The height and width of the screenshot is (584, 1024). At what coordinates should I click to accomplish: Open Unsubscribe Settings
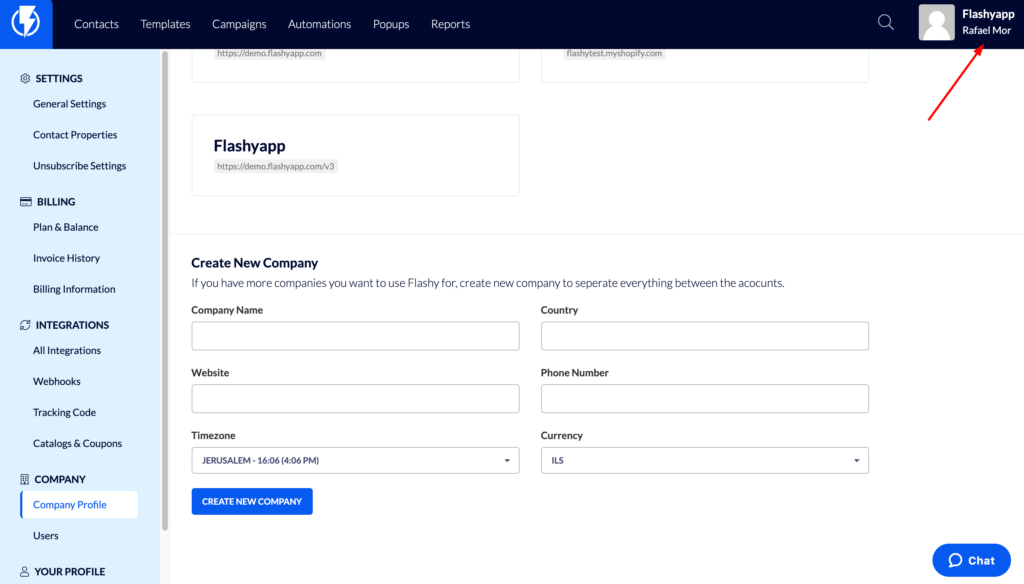80,166
